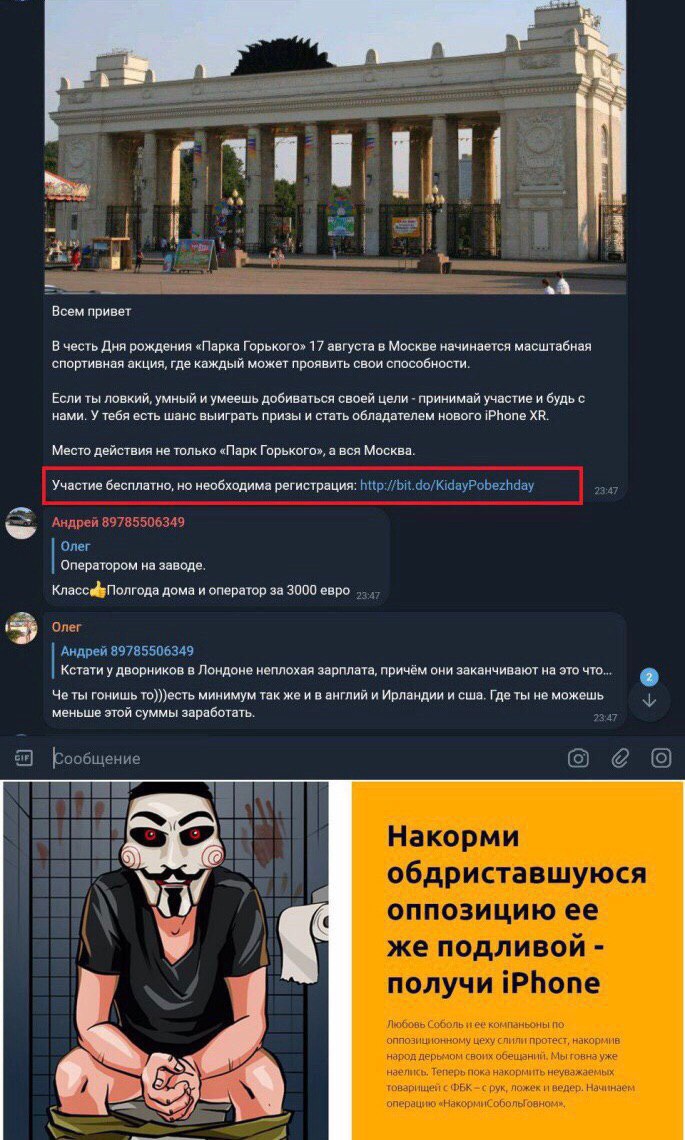The width and height of the screenshot is (685, 1140).
Task: Open the masked figure illustration
Action: point(164,960)
